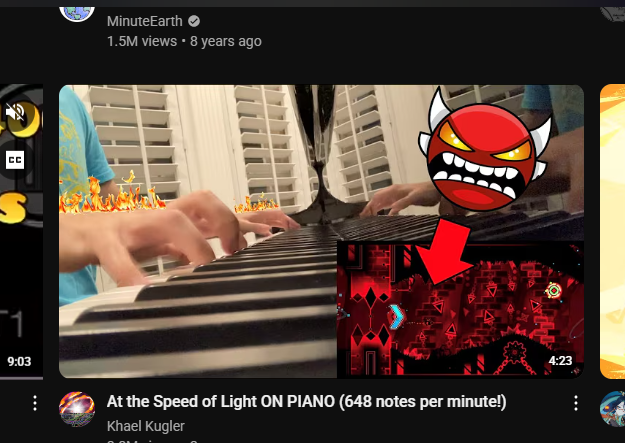The width and height of the screenshot is (625, 443).
Task: Click the big red arrow on thumbnail
Action: 444,251
